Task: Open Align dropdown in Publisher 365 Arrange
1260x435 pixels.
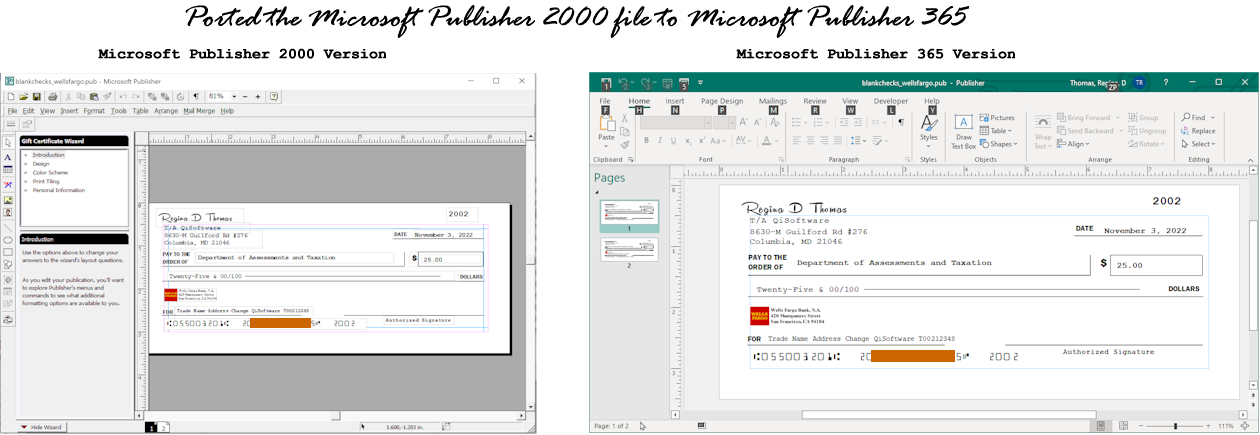Action: 1074,144
